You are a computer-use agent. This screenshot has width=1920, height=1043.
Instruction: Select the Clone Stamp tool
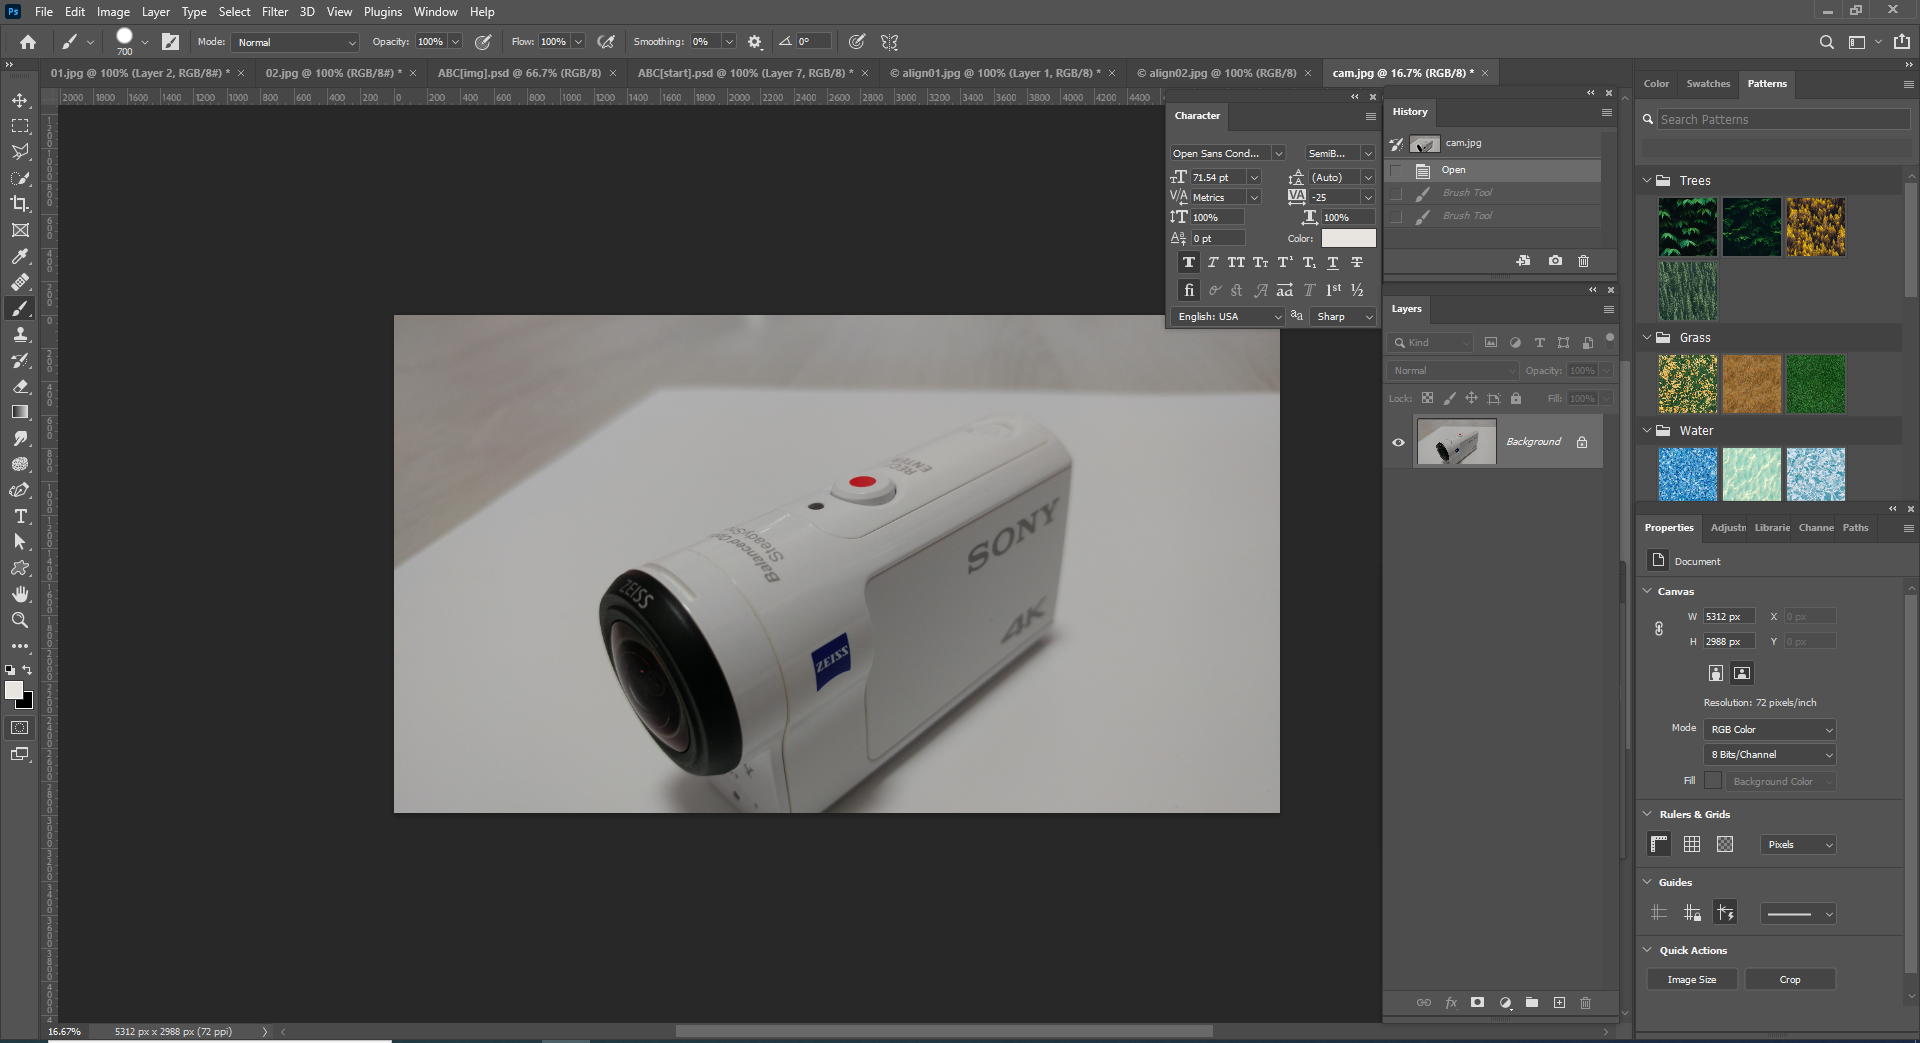(20, 334)
